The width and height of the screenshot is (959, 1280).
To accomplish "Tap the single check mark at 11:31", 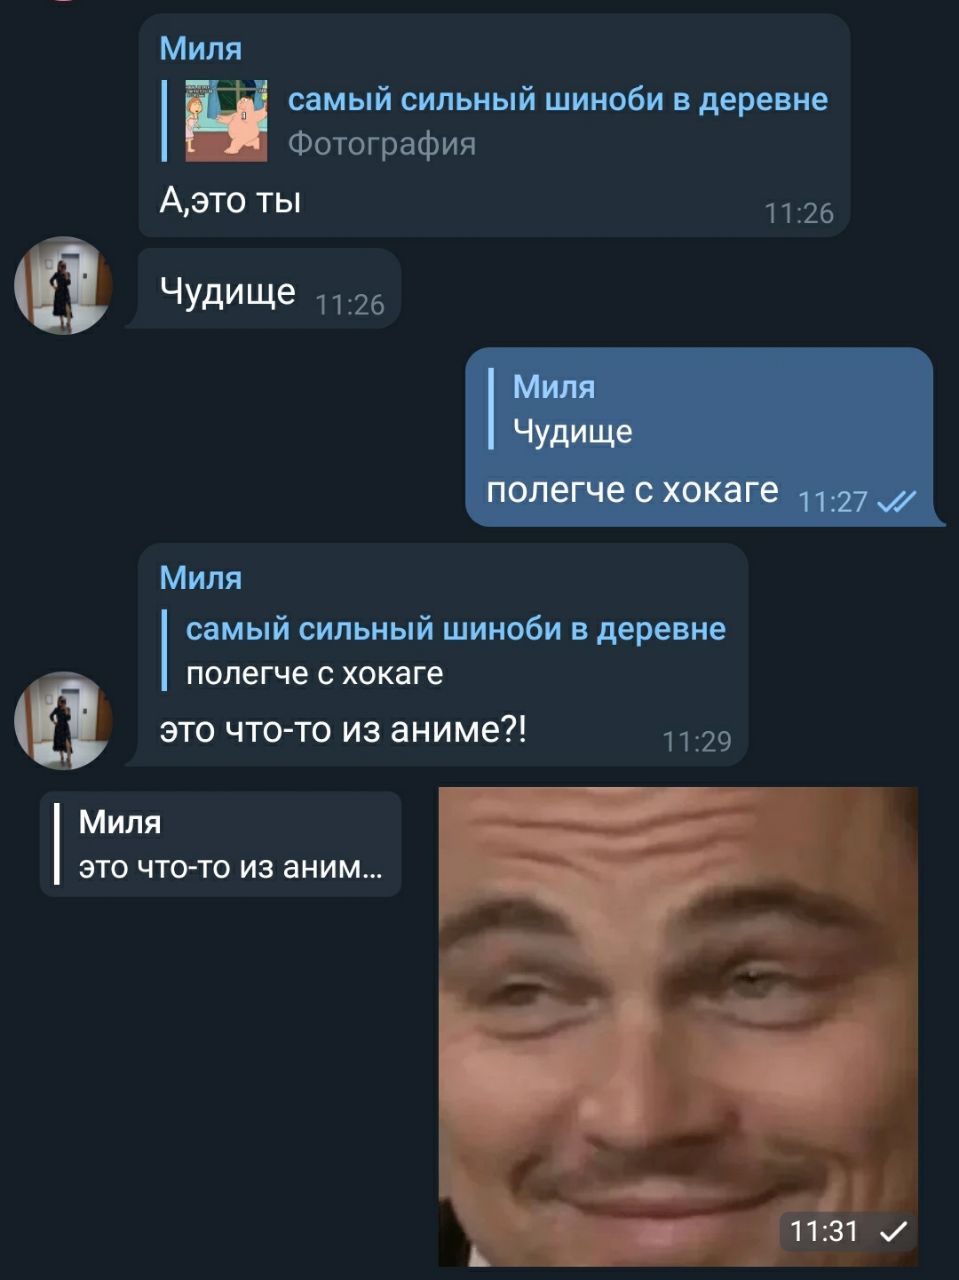I will [893, 1231].
